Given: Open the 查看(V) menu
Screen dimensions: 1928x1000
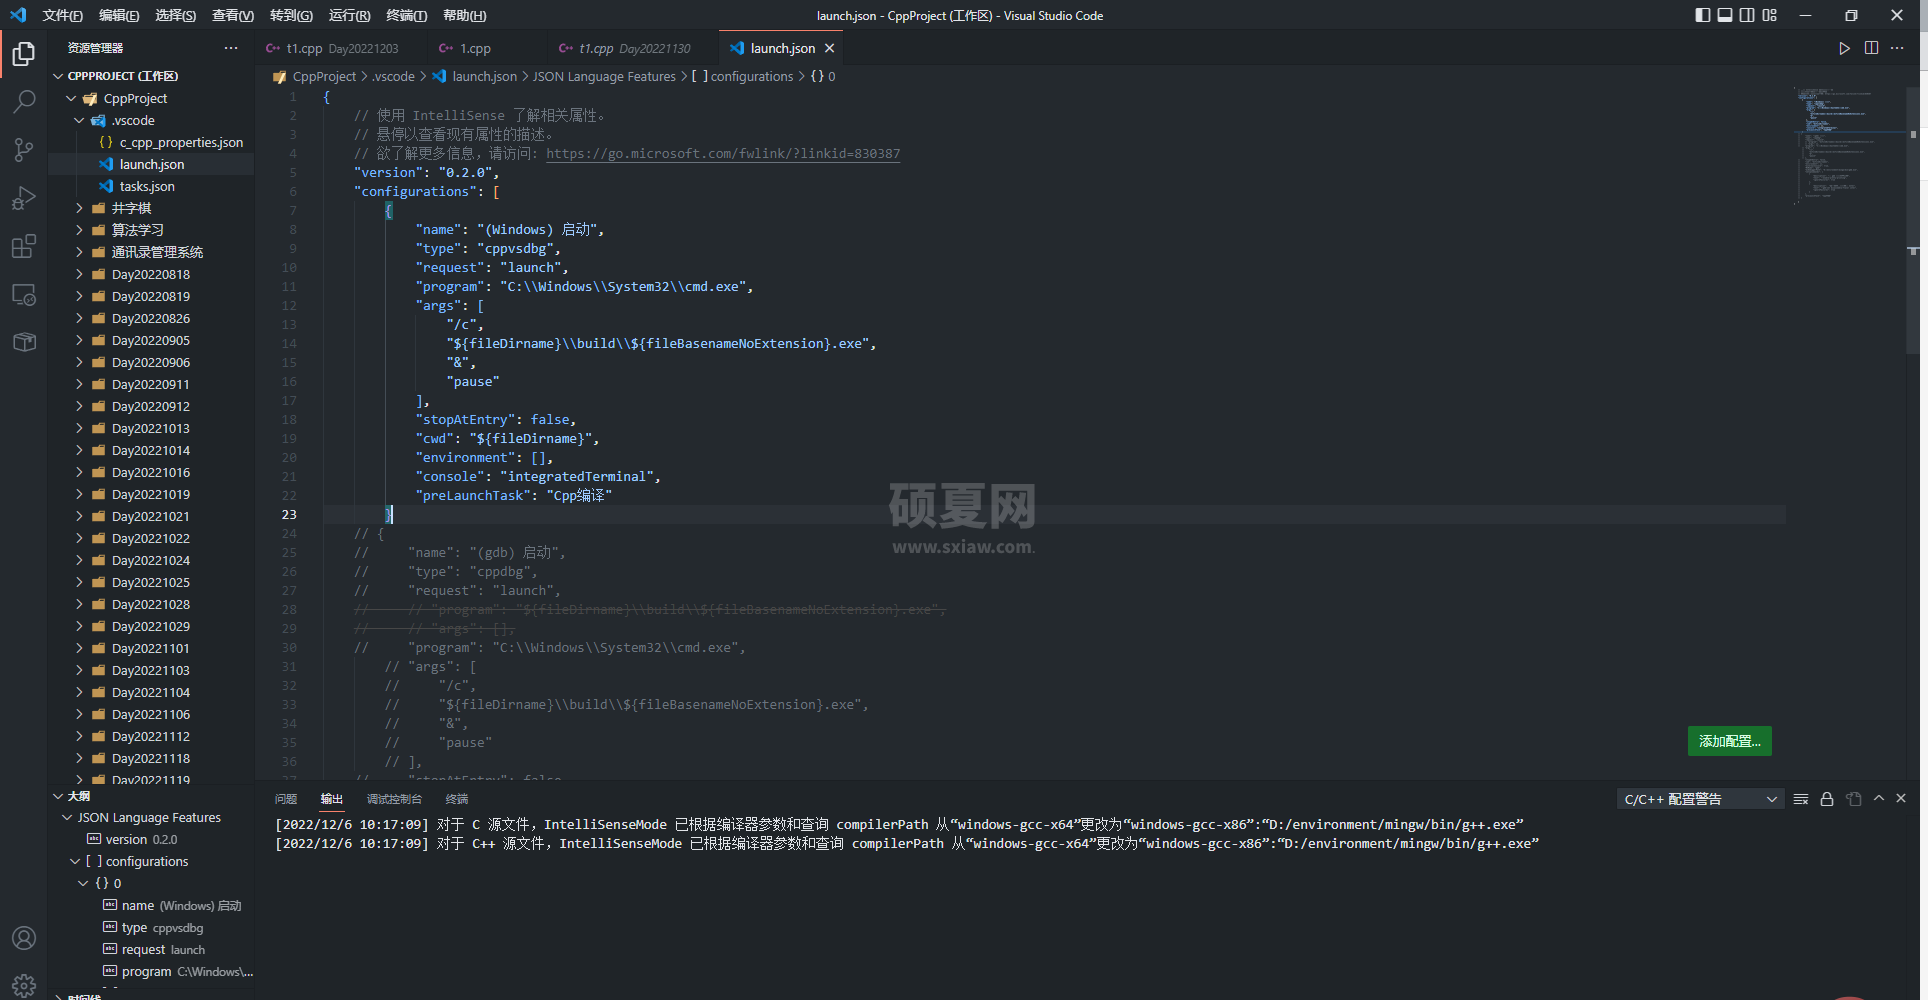Looking at the screenshot, I should click(x=233, y=15).
